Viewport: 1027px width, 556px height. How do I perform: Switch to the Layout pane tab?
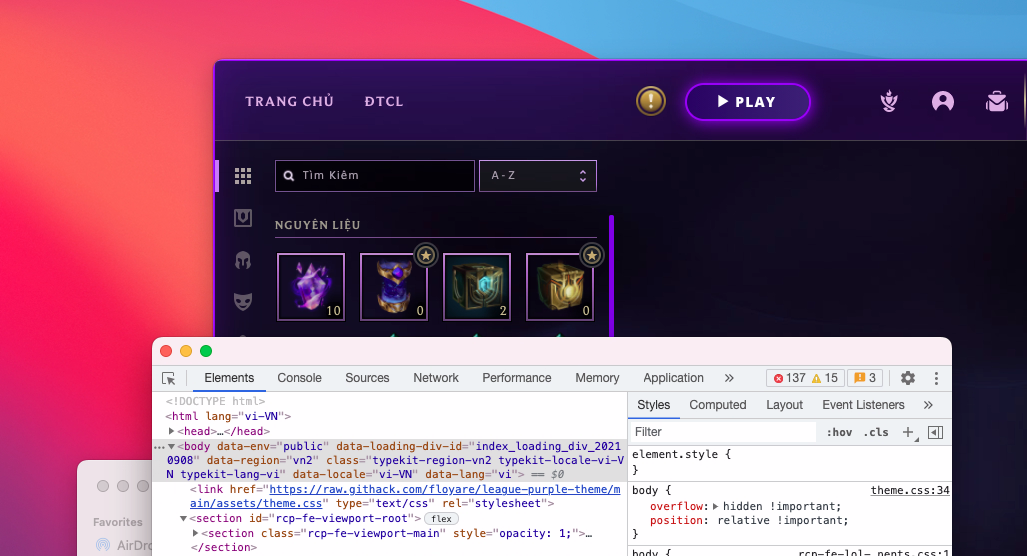[x=784, y=405]
